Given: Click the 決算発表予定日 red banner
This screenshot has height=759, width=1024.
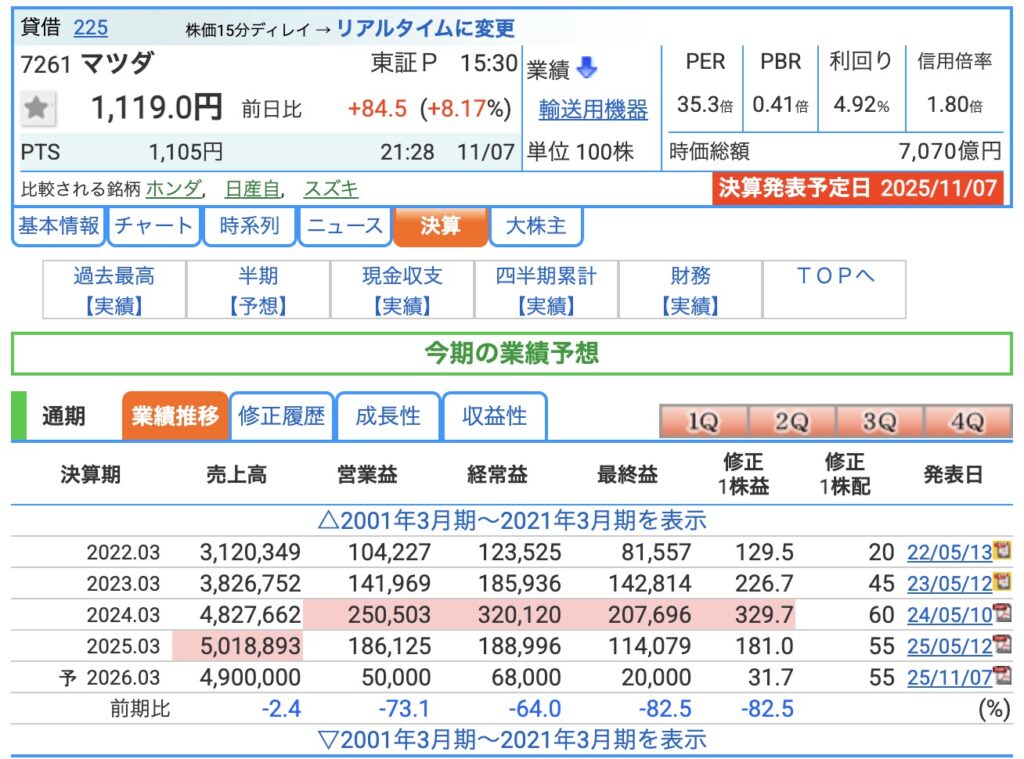Looking at the screenshot, I should [857, 188].
